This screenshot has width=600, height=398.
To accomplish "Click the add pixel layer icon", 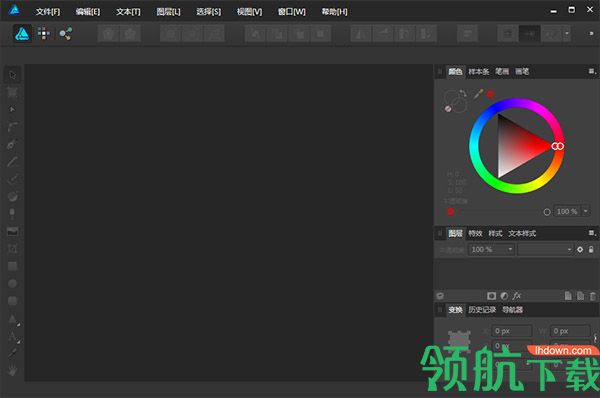I will (x=580, y=296).
